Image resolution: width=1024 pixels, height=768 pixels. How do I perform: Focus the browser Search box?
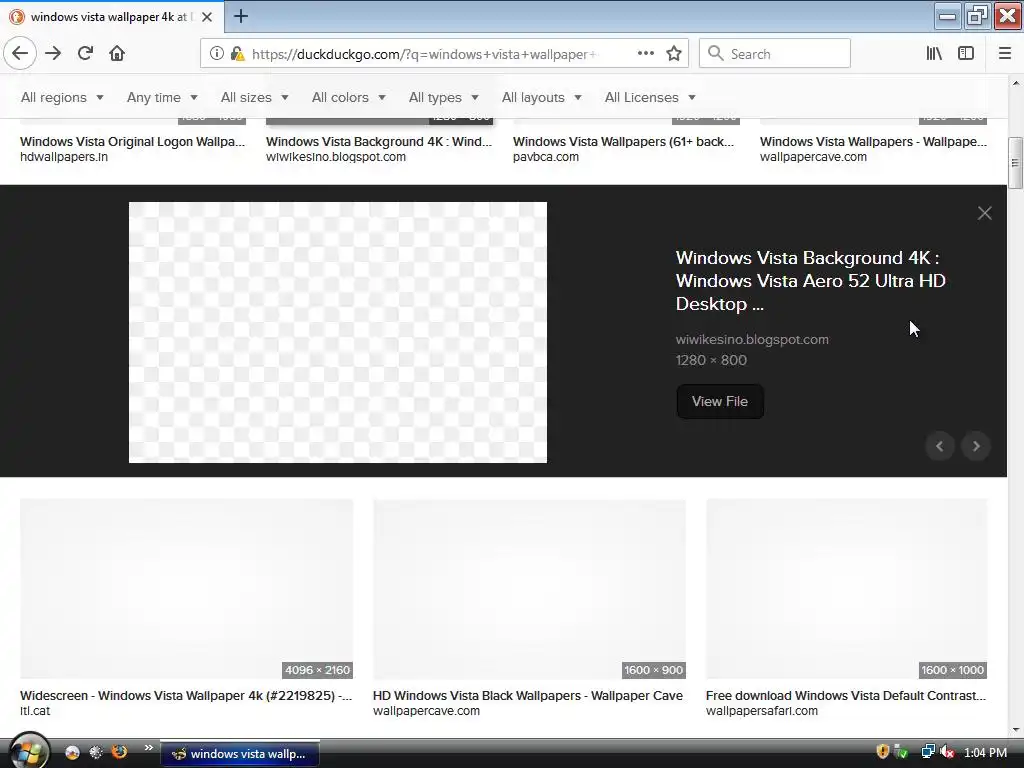coord(775,54)
